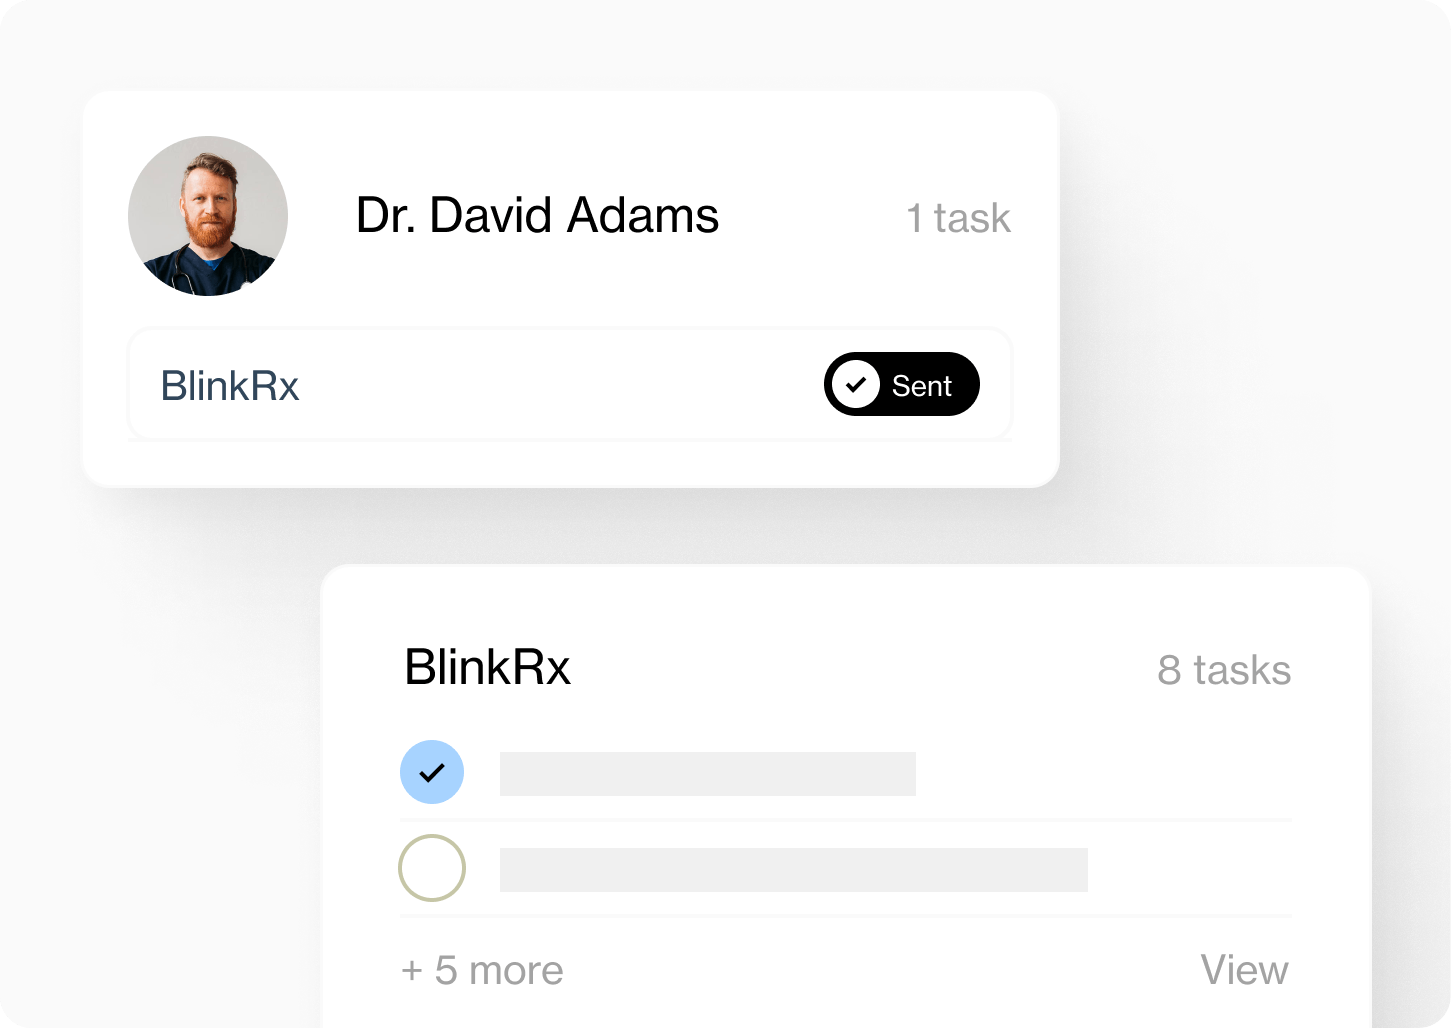Image resolution: width=1451 pixels, height=1028 pixels.
Task: Click the gray progress bar of the first task
Action: (x=707, y=773)
